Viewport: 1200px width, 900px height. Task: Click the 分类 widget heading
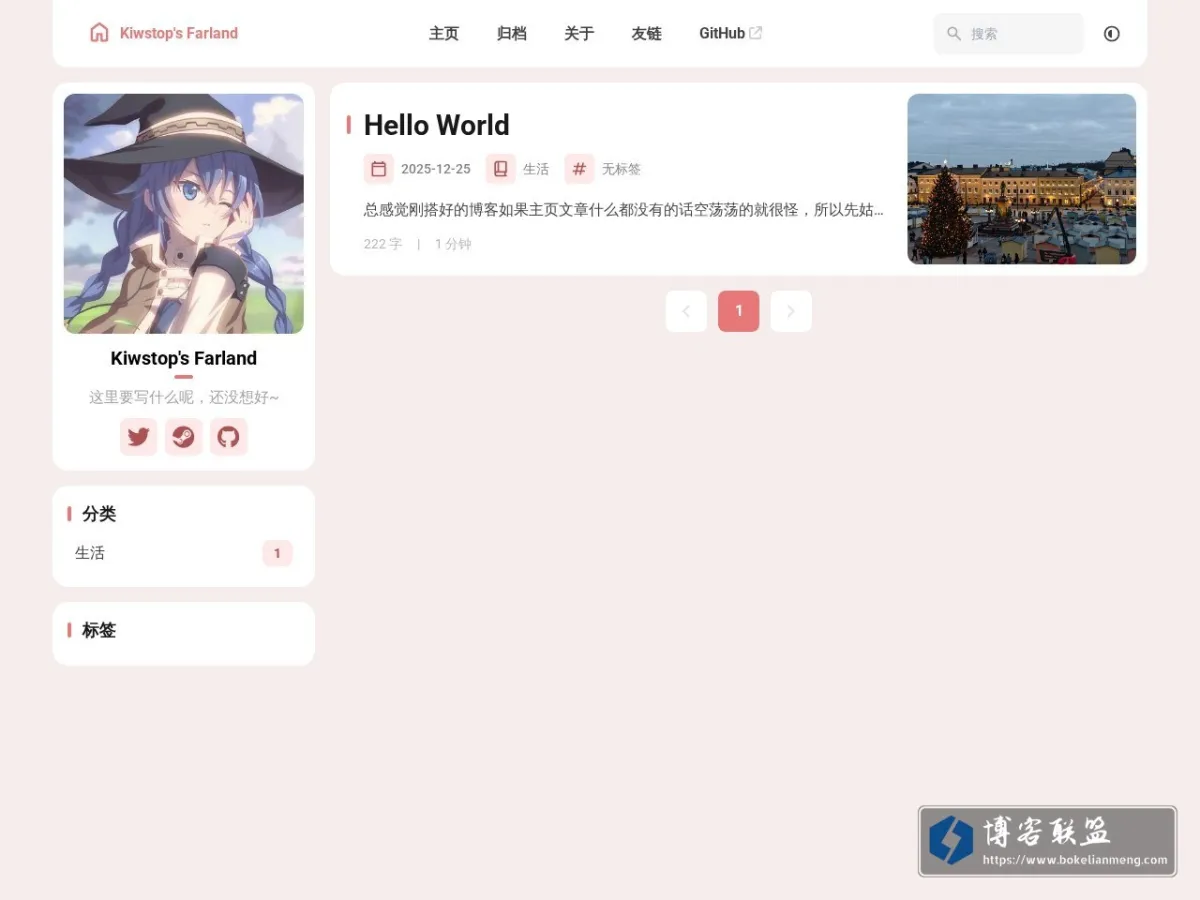99,514
